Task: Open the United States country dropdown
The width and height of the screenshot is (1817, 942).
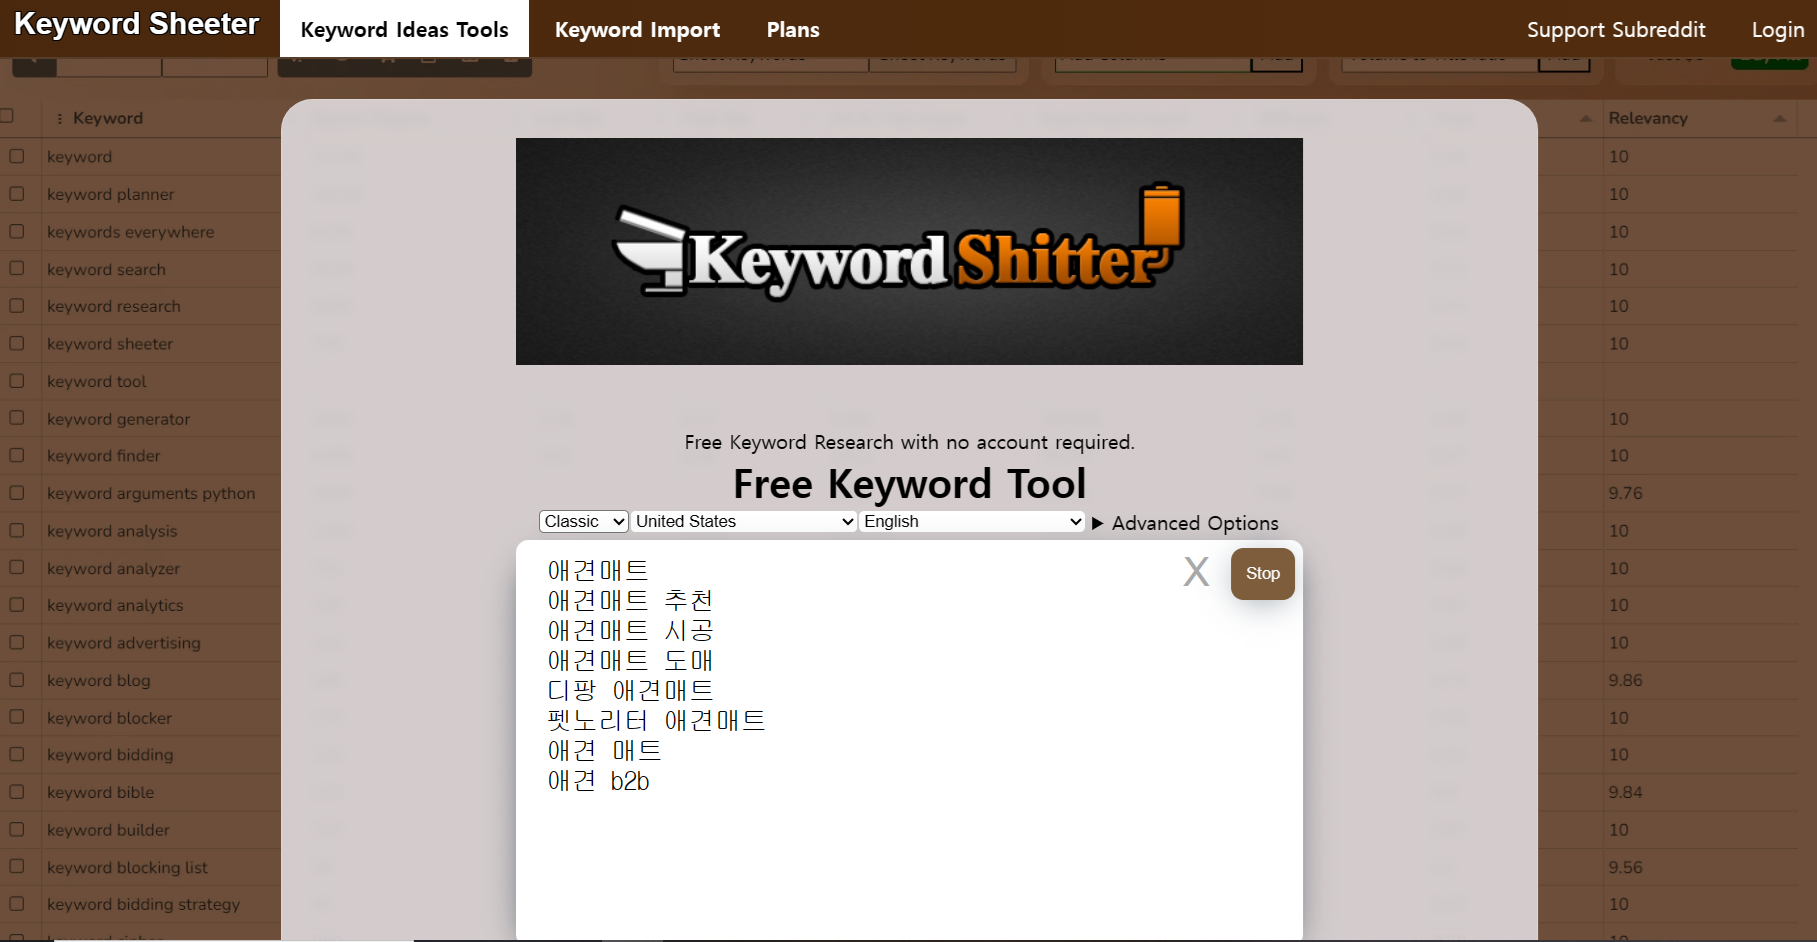Action: click(x=744, y=521)
